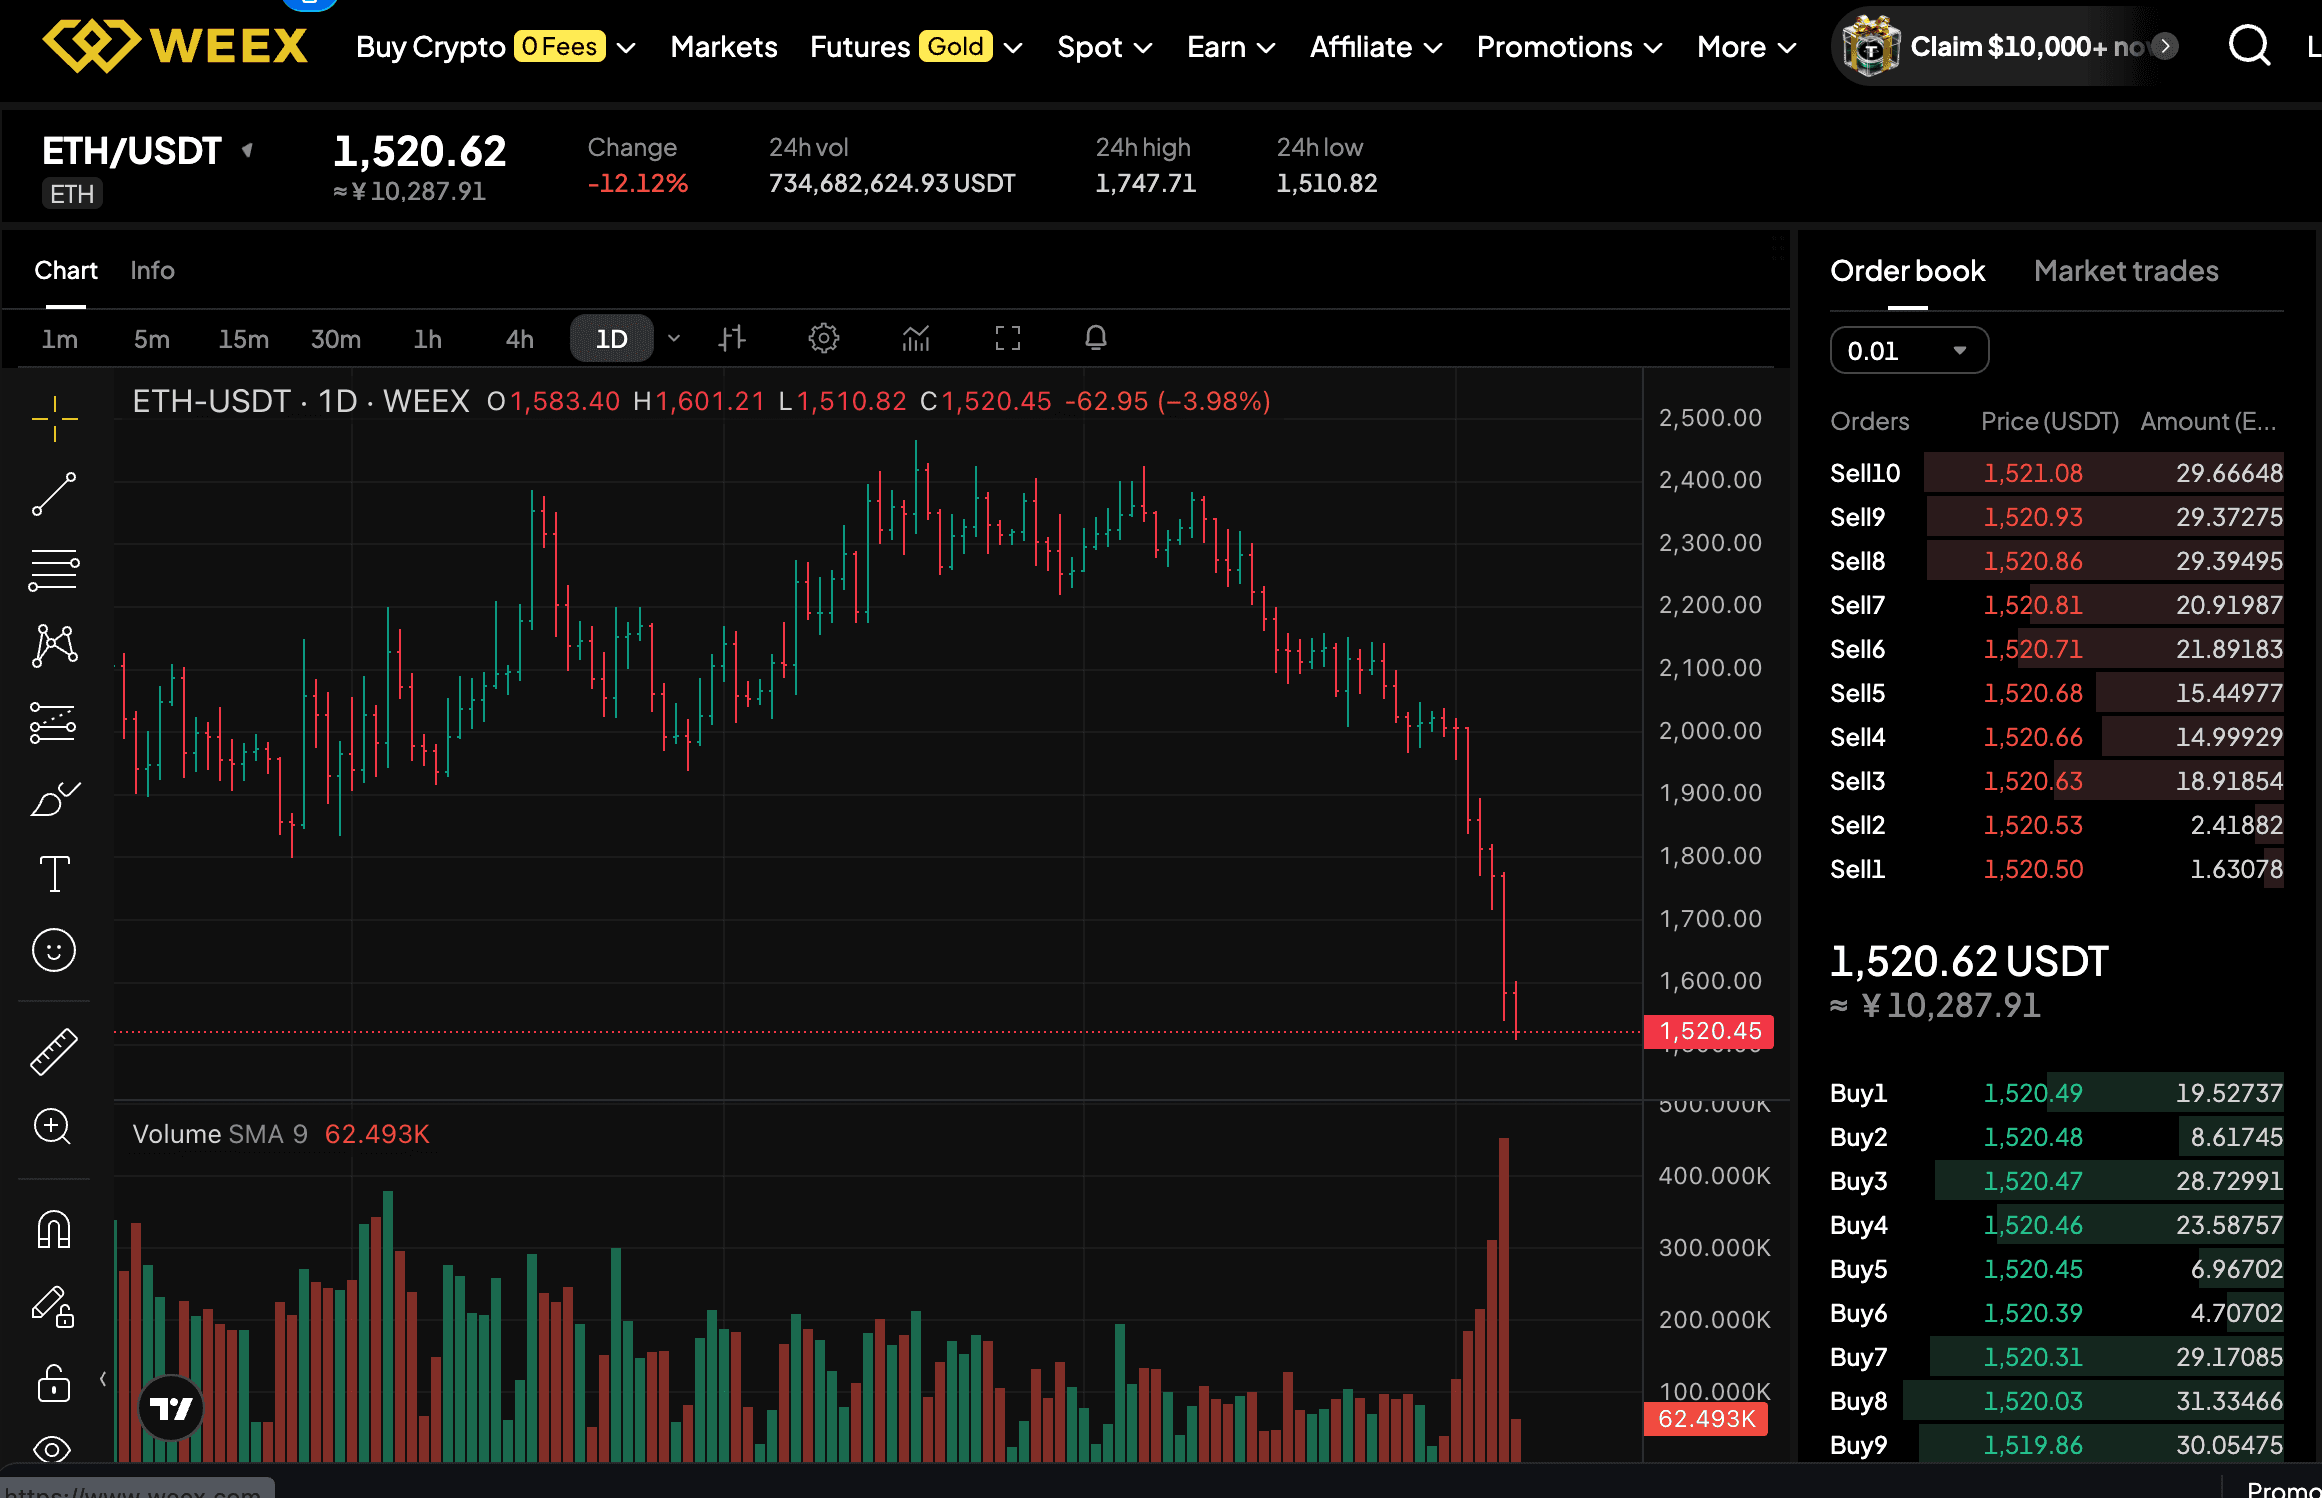This screenshot has height=1498, width=2322.
Task: Expand the Earn menu
Action: click(1231, 47)
